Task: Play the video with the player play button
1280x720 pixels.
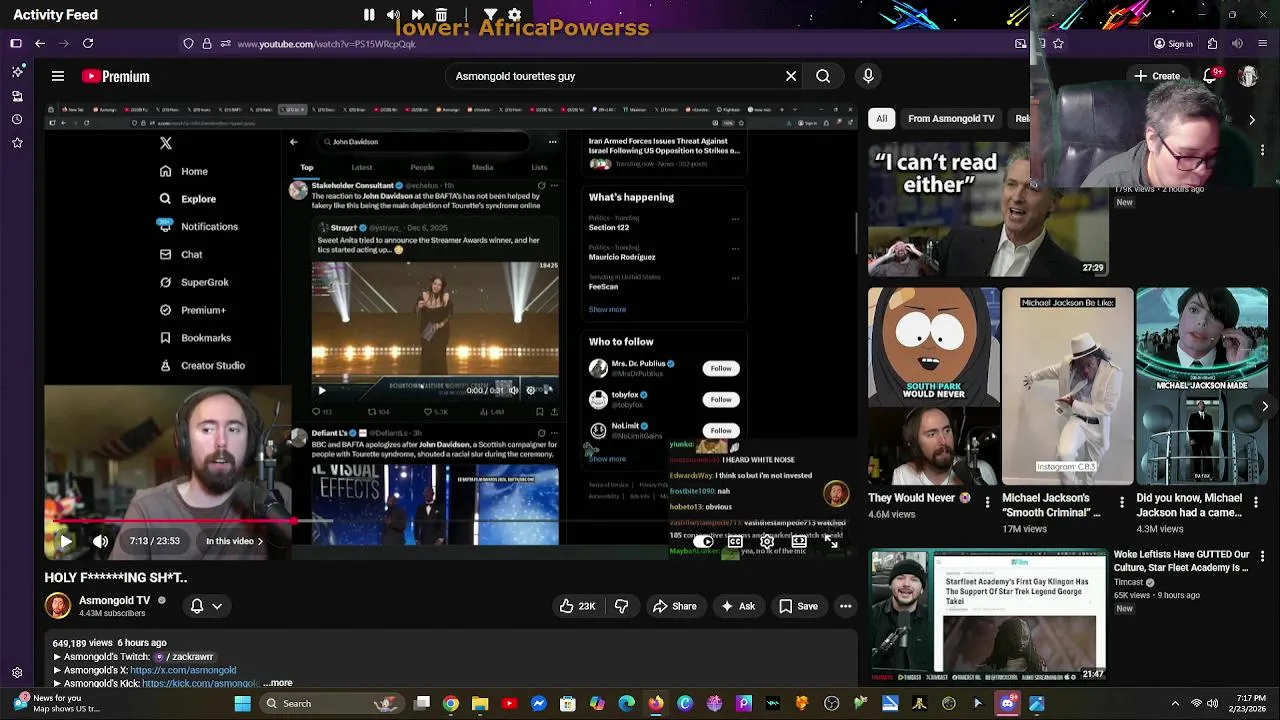Action: pos(65,541)
